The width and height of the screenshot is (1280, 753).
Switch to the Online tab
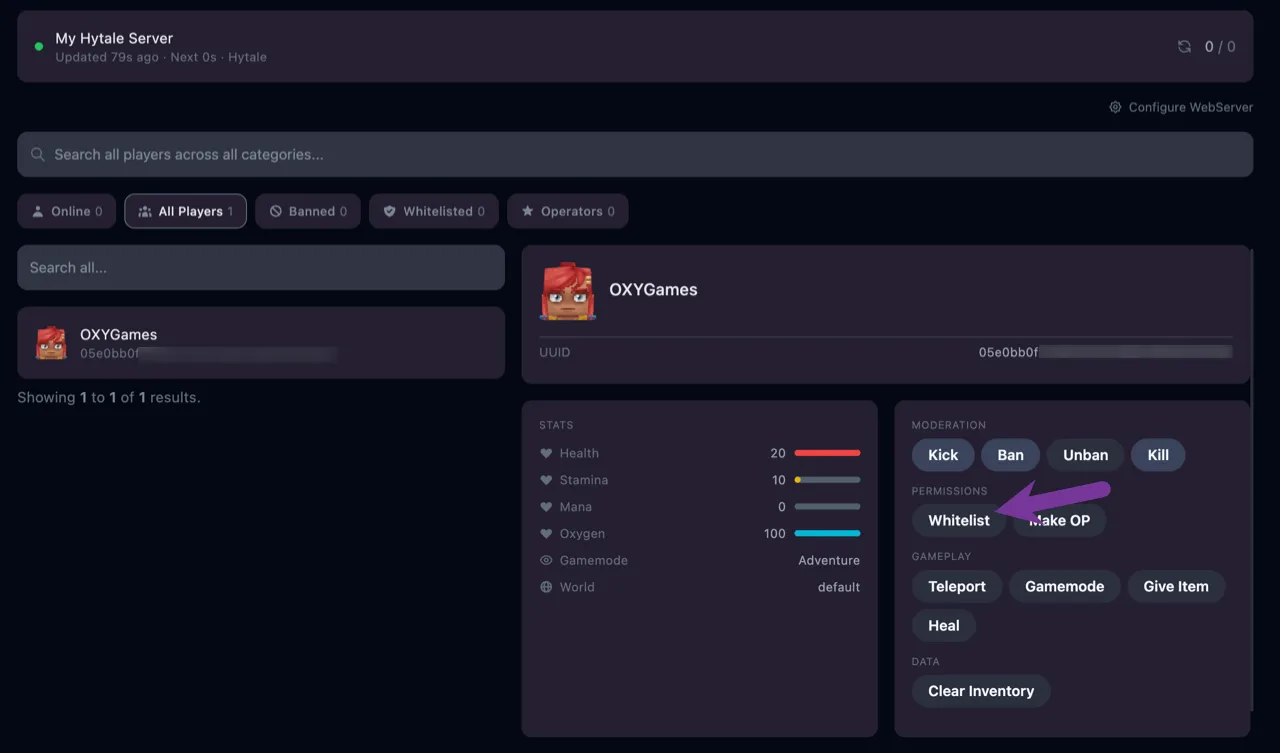(67, 211)
